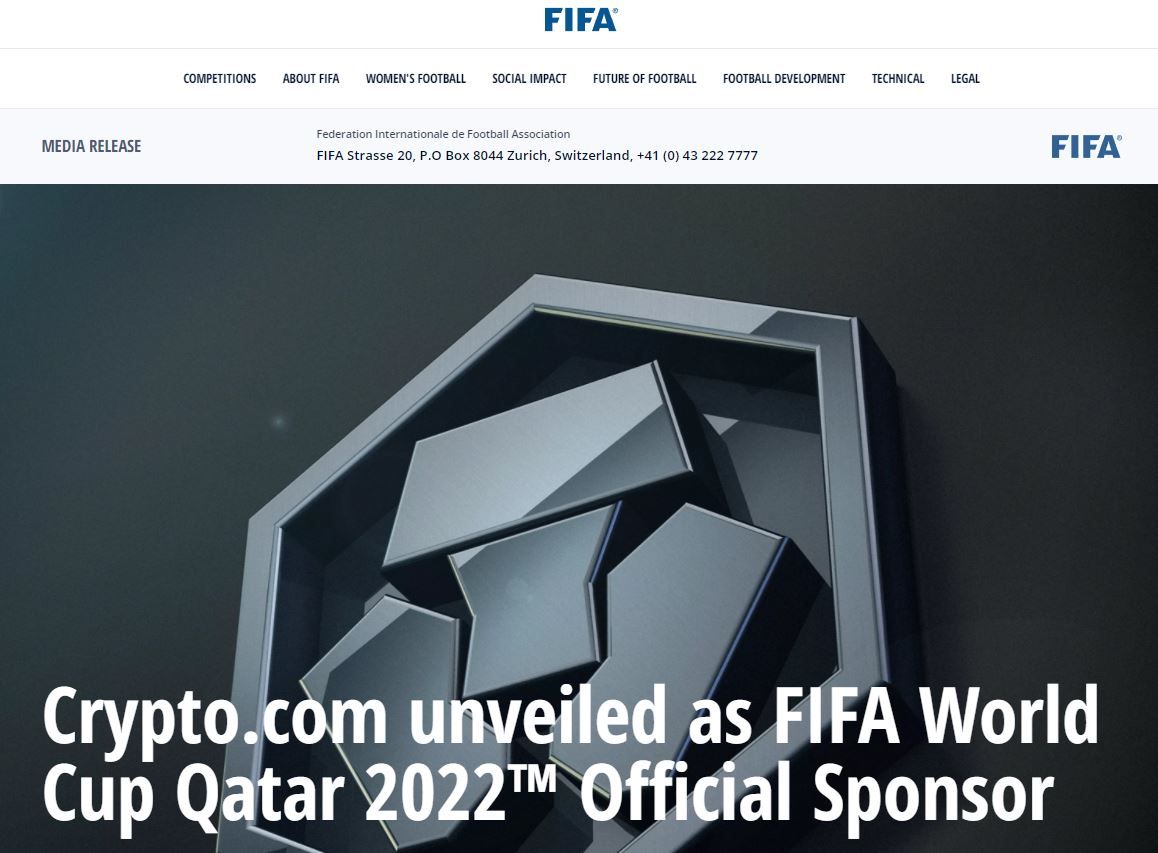Open the Competitions menu

coord(219,78)
